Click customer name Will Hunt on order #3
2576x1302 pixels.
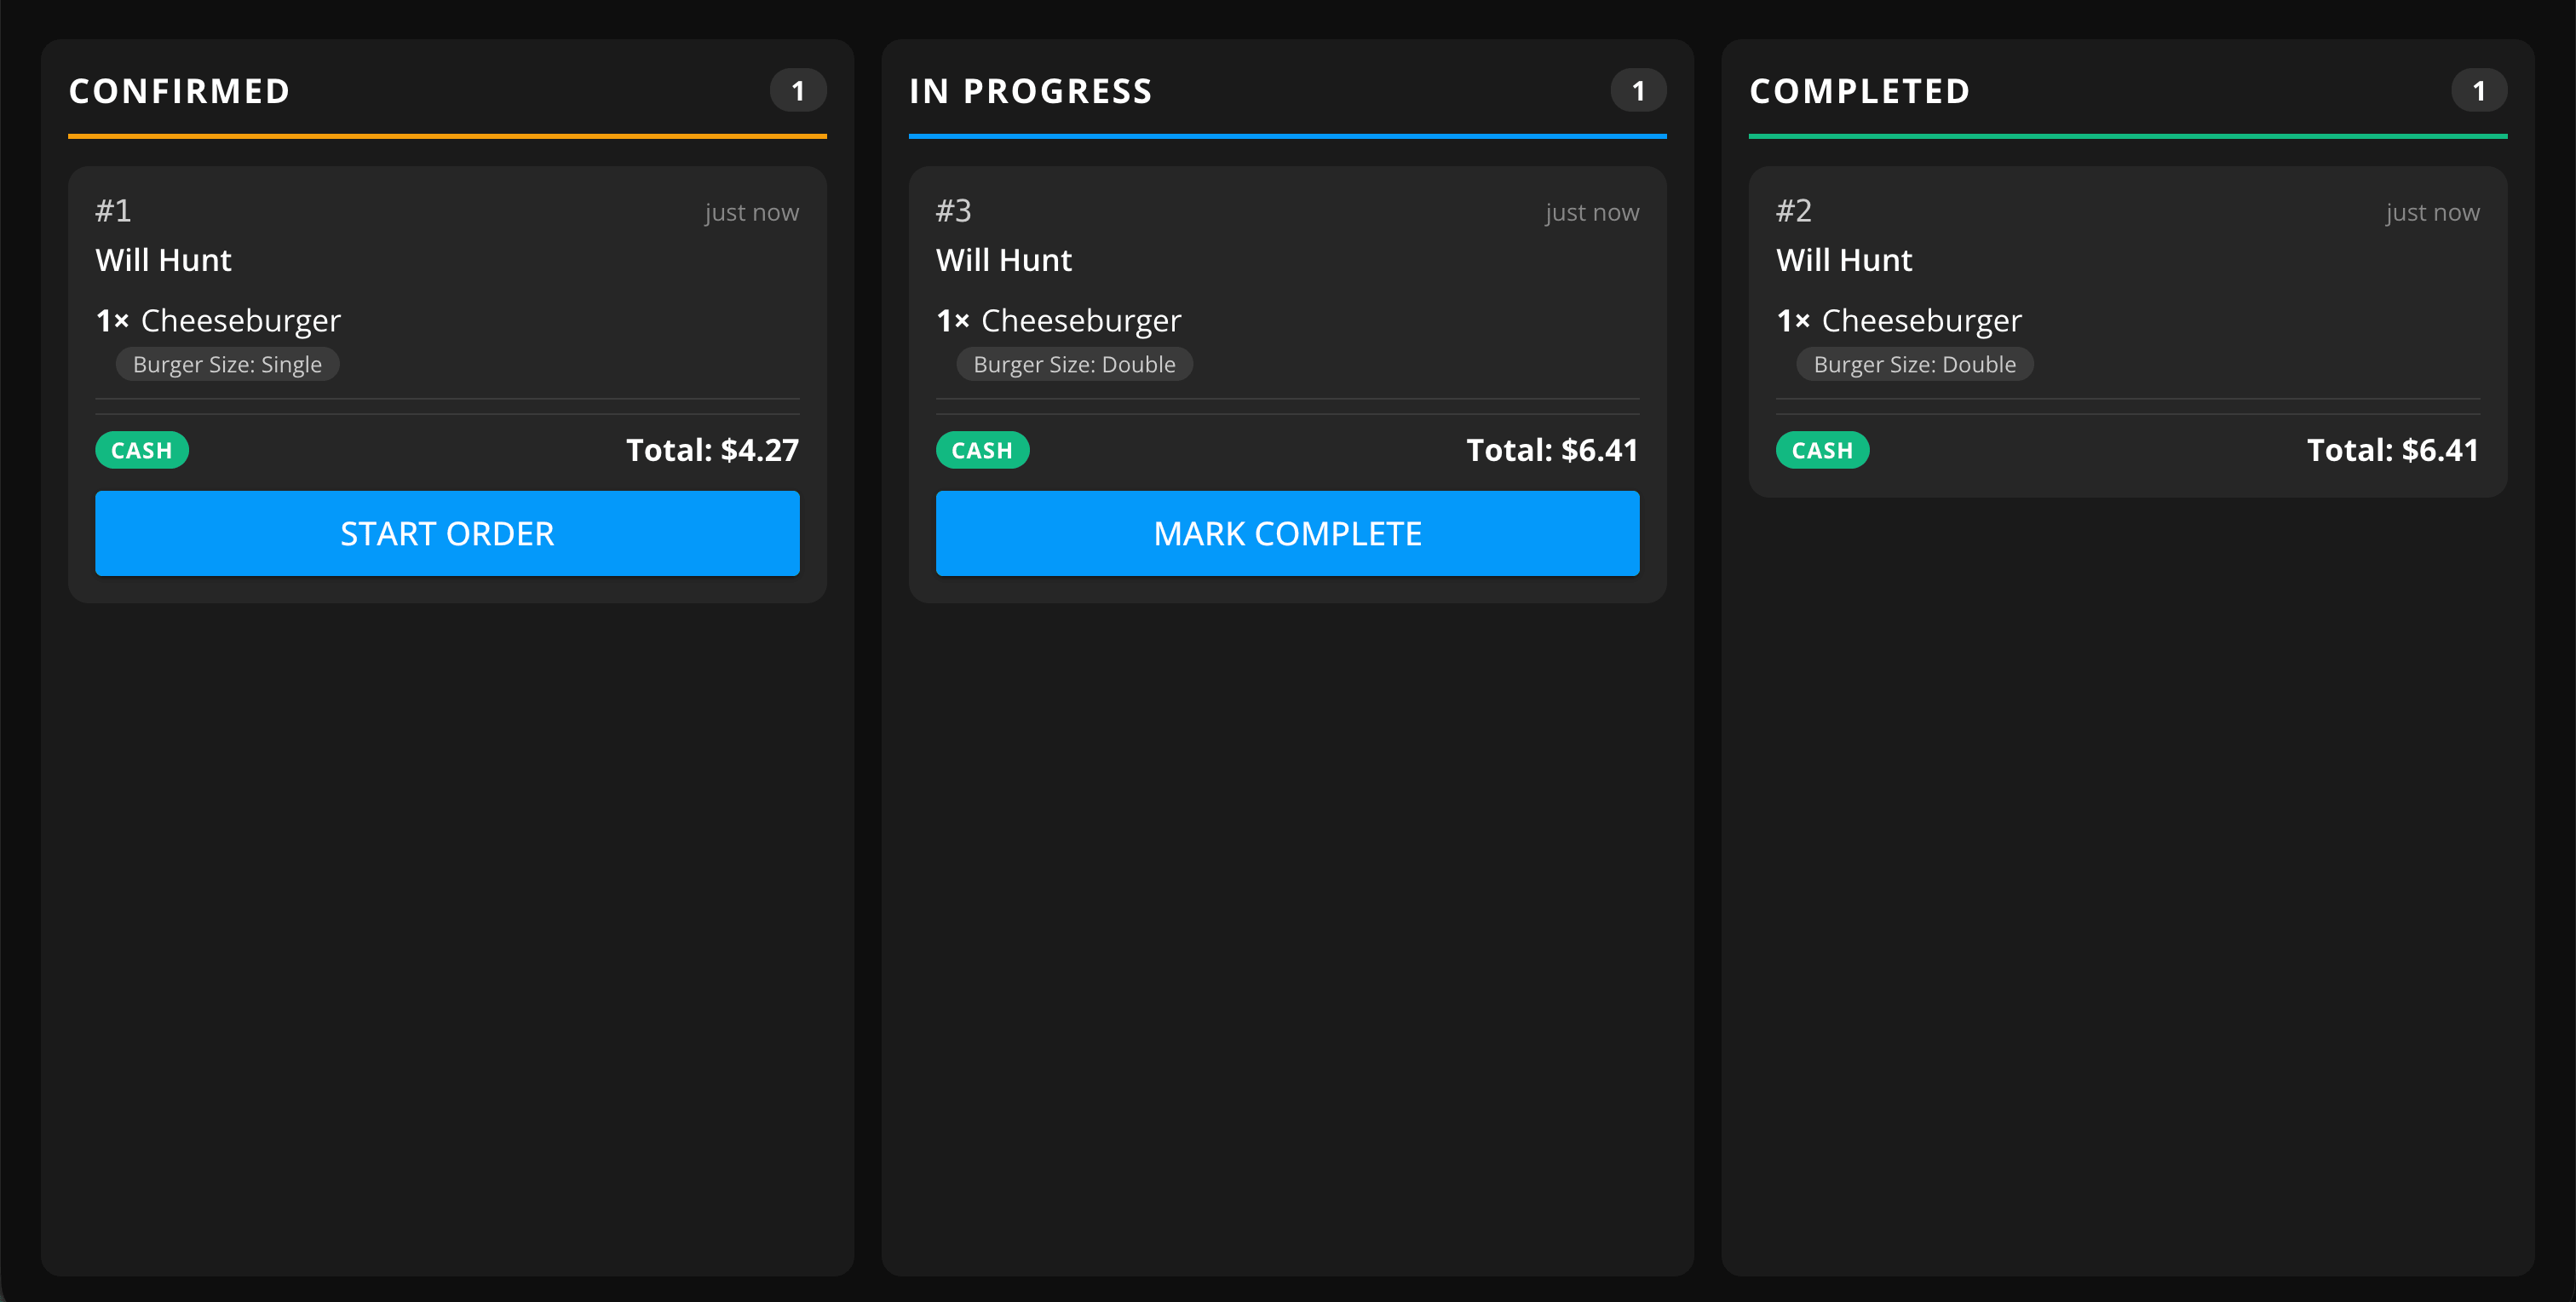tap(1004, 260)
